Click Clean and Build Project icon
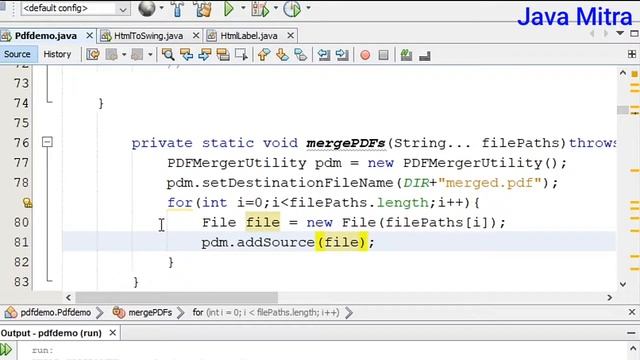640x360 pixels. pos(203,9)
